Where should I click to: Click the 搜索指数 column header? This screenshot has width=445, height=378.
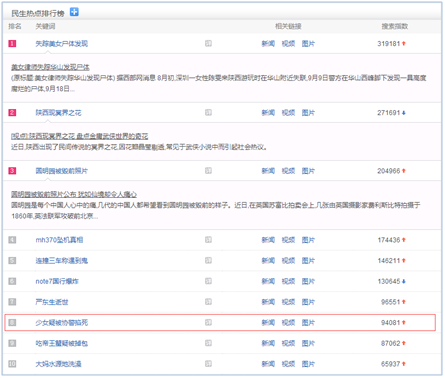[x=395, y=26]
